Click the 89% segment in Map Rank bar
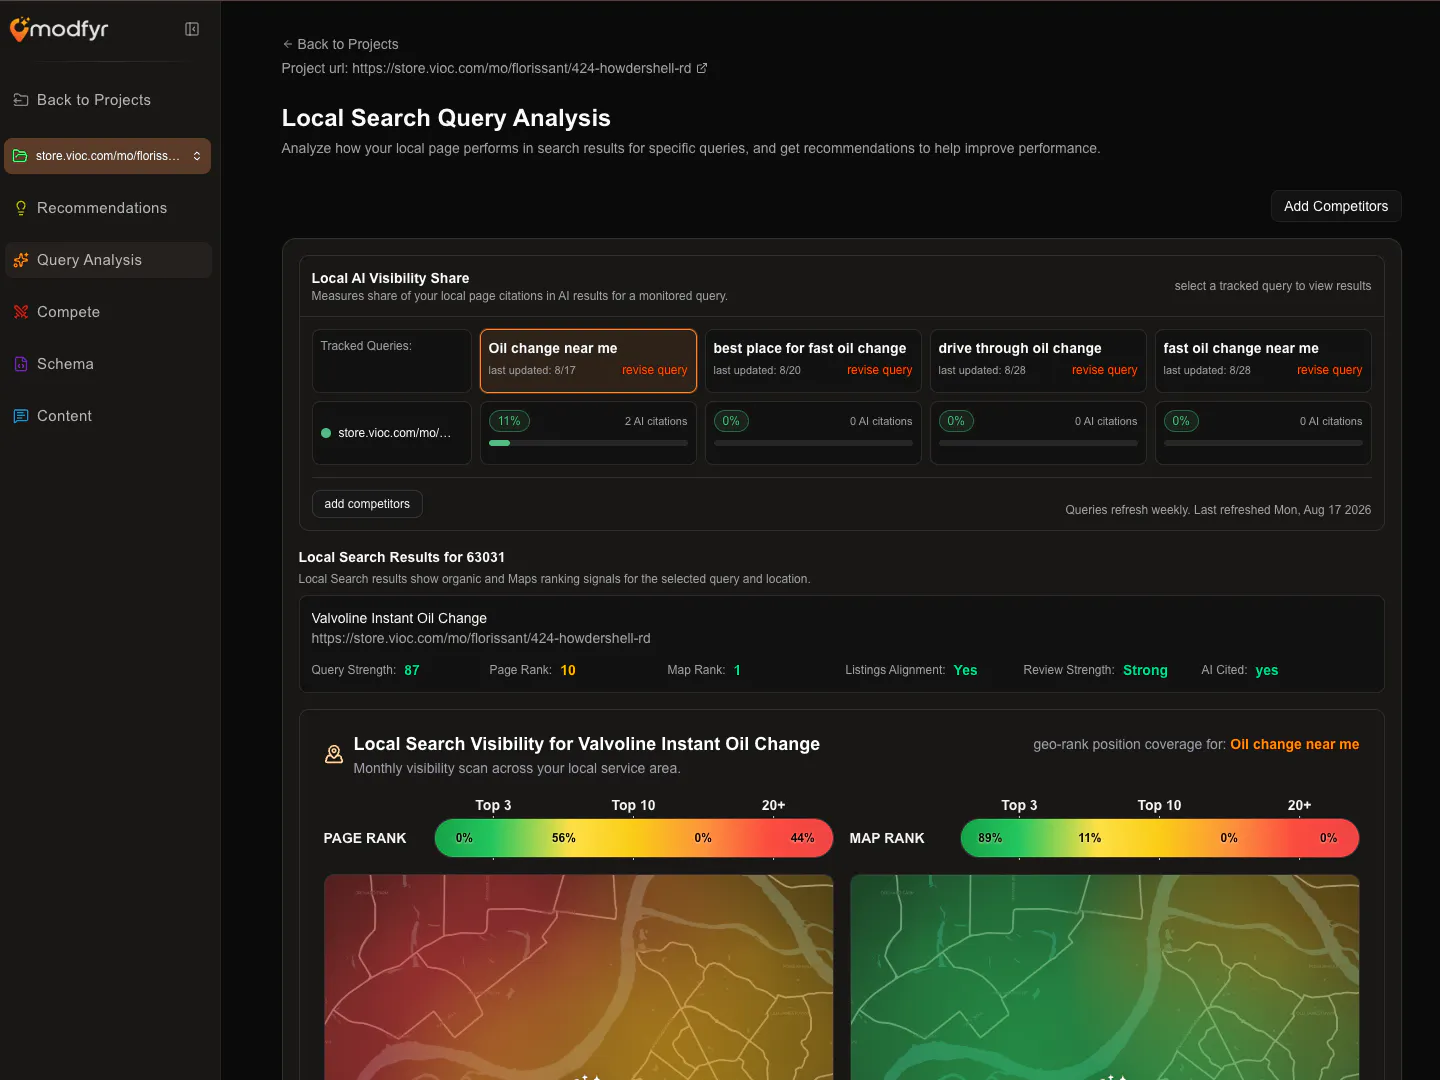 [990, 838]
